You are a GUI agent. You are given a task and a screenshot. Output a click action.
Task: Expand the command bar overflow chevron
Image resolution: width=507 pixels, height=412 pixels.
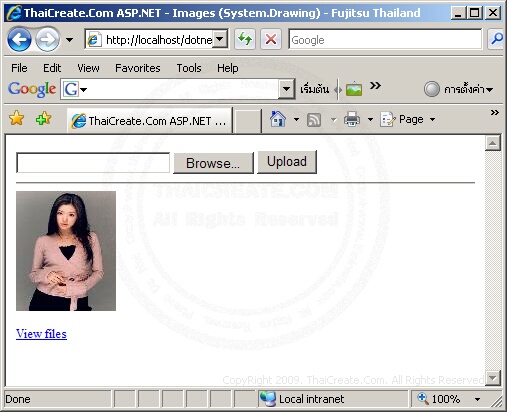coord(495,113)
